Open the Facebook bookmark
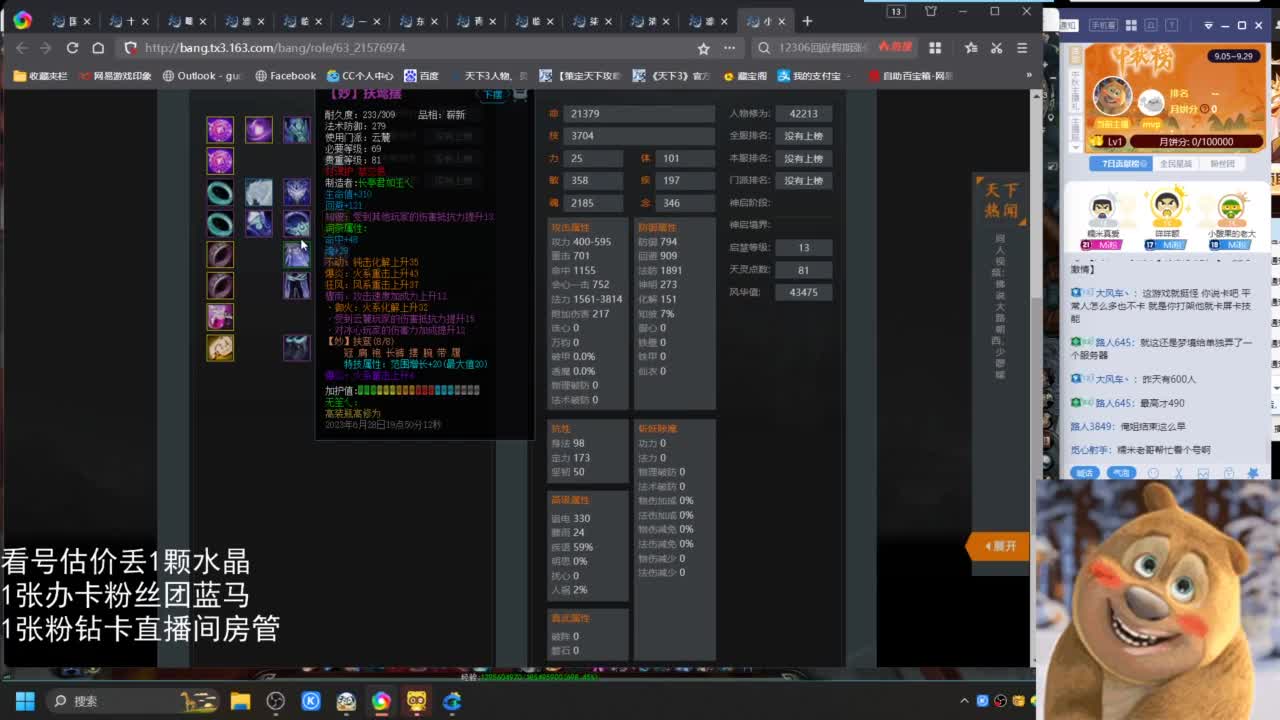The width and height of the screenshot is (1280, 720). (285, 76)
